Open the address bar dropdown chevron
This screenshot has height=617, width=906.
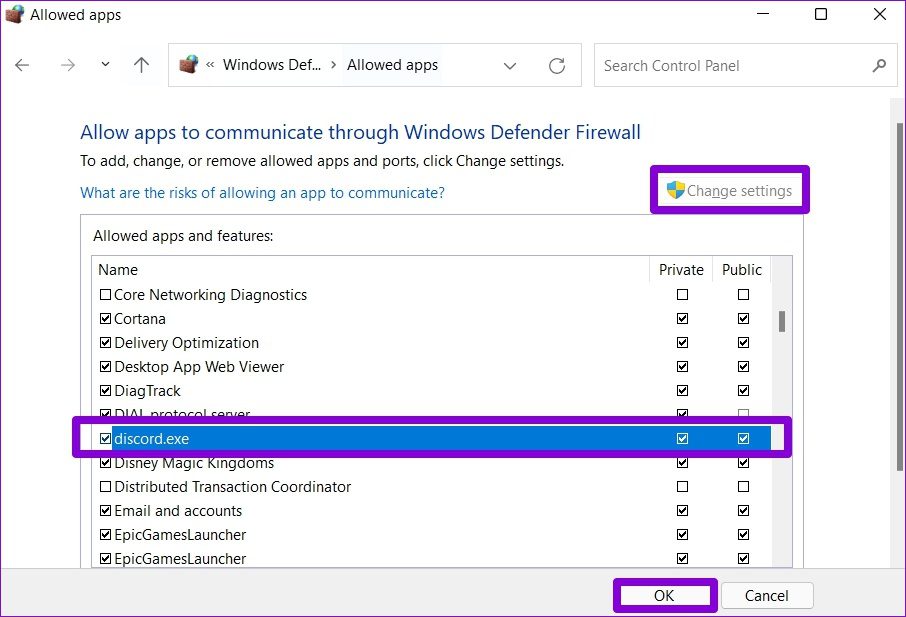coord(510,65)
